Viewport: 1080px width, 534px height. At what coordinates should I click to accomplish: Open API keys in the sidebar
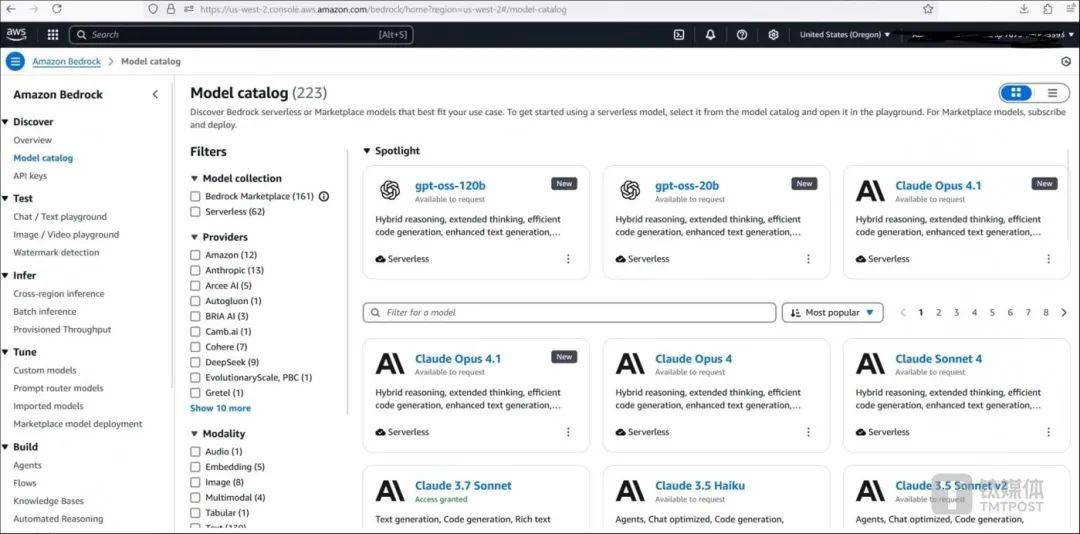(30, 176)
